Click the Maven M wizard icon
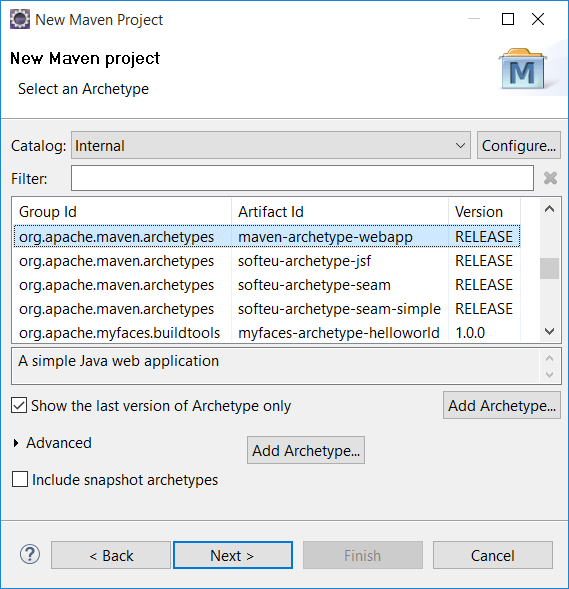The height and width of the screenshot is (589, 569). click(x=522, y=69)
